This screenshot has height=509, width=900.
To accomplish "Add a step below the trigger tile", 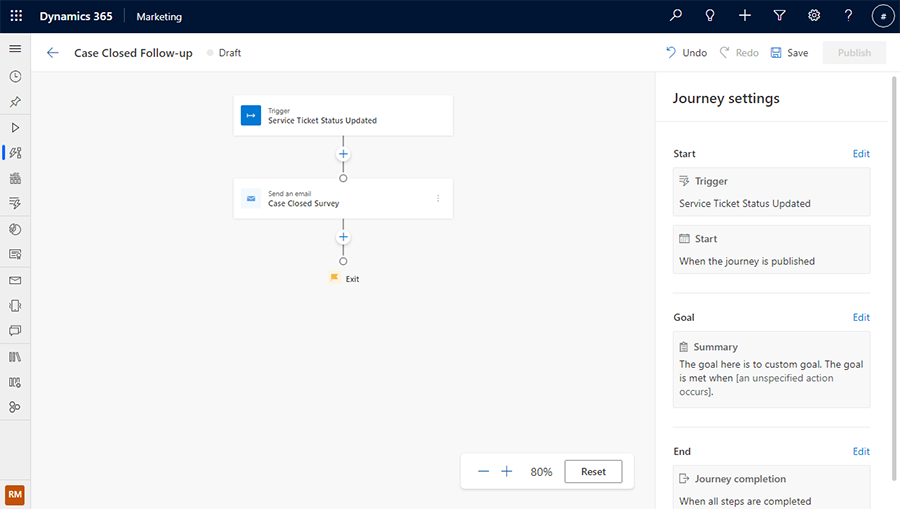I will [x=343, y=155].
